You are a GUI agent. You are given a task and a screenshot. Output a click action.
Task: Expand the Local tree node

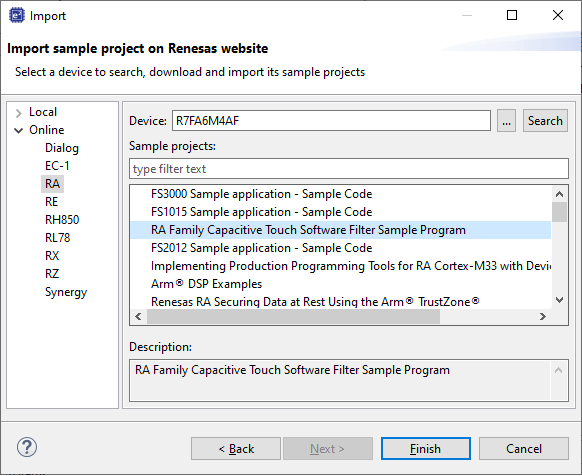click(18, 113)
